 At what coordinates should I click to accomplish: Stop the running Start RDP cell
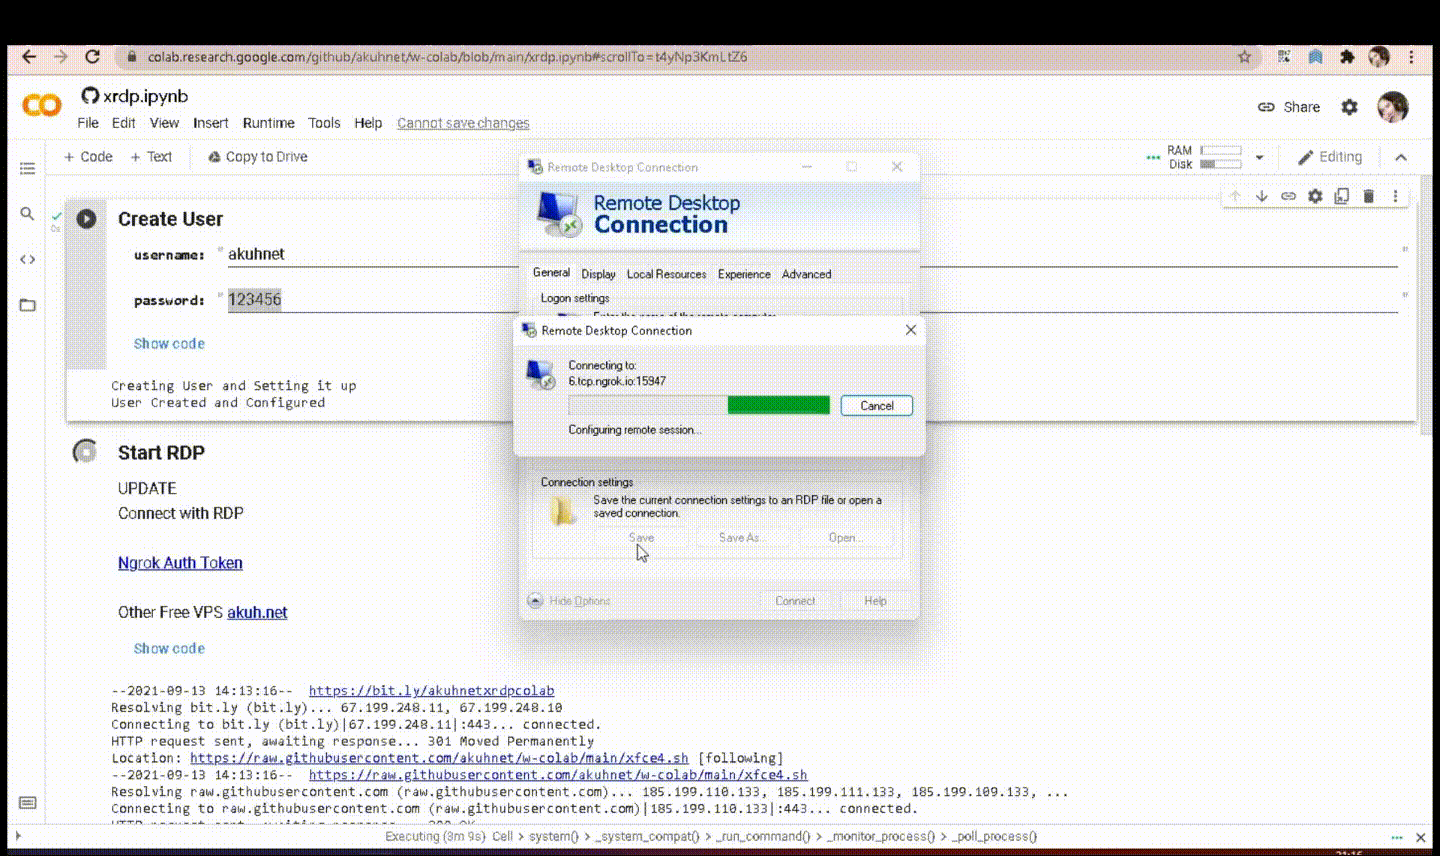pos(86,452)
